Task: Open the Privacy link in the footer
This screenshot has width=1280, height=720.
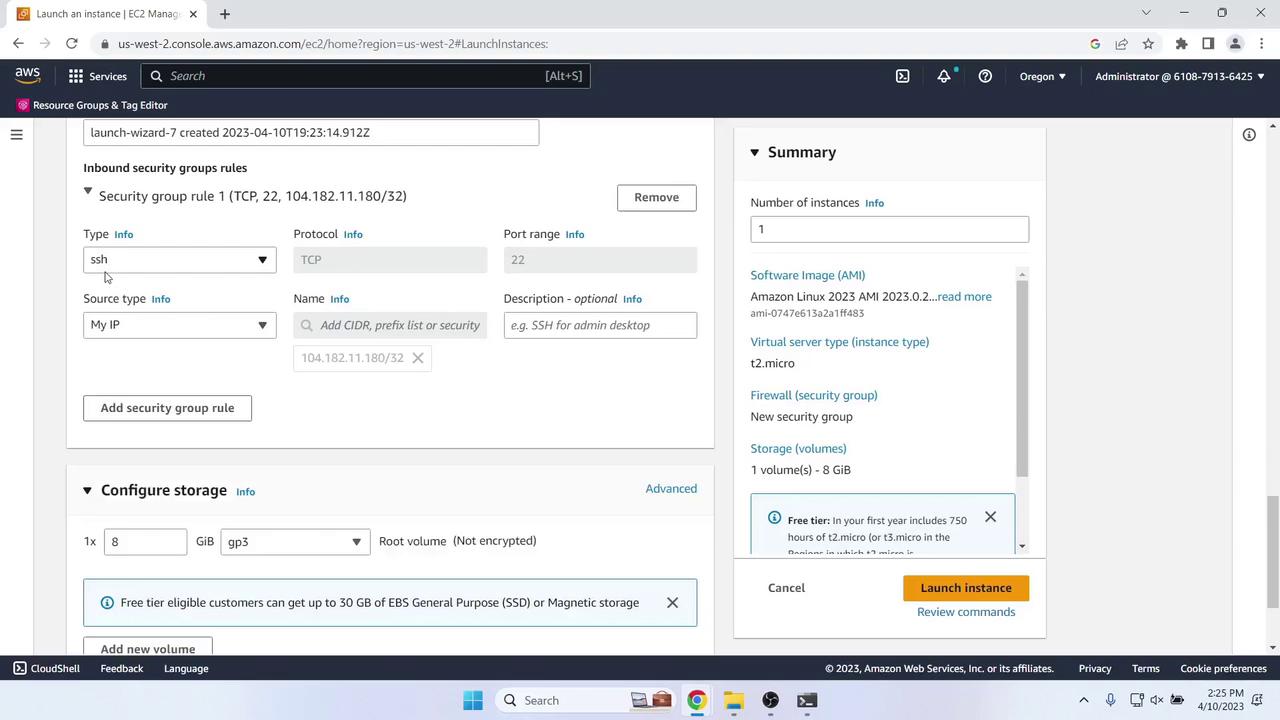Action: click(1095, 668)
